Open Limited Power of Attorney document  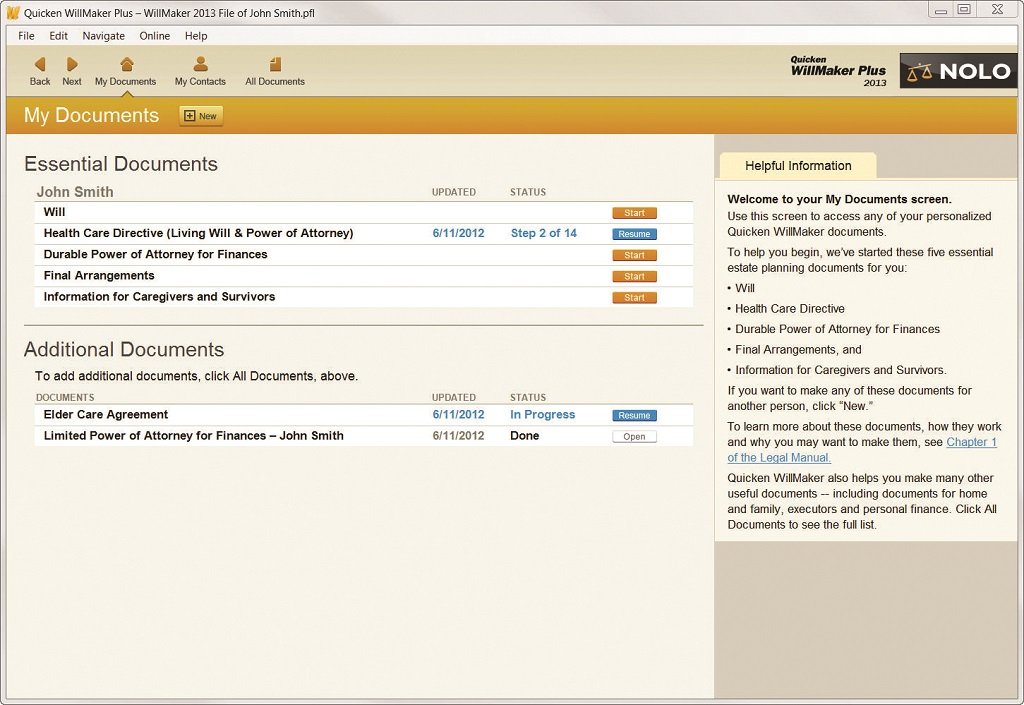(x=634, y=437)
